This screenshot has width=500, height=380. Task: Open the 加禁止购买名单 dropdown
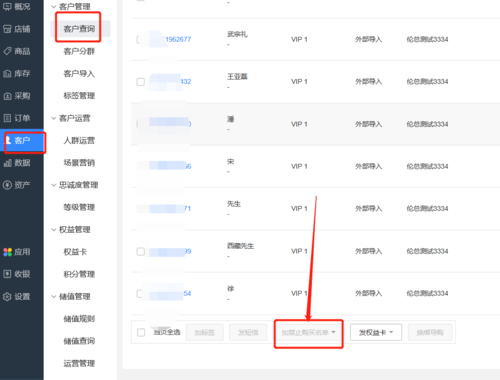click(308, 332)
